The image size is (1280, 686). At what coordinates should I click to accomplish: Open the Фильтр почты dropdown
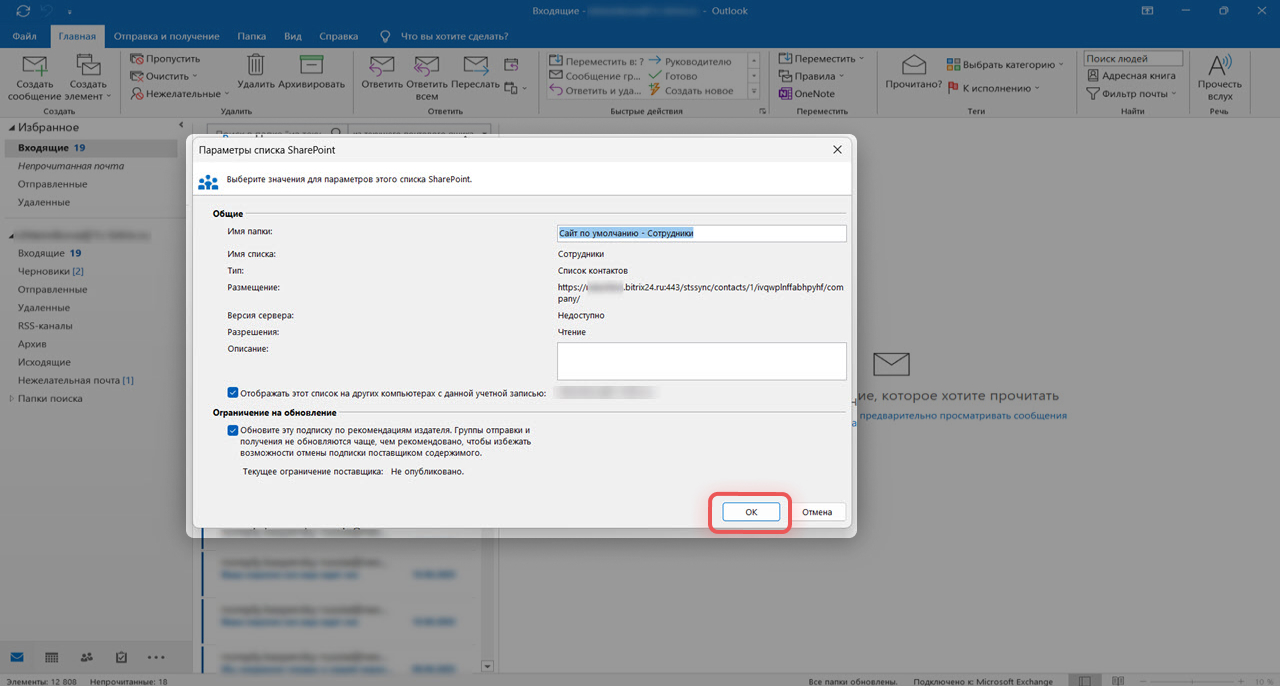pos(1131,93)
